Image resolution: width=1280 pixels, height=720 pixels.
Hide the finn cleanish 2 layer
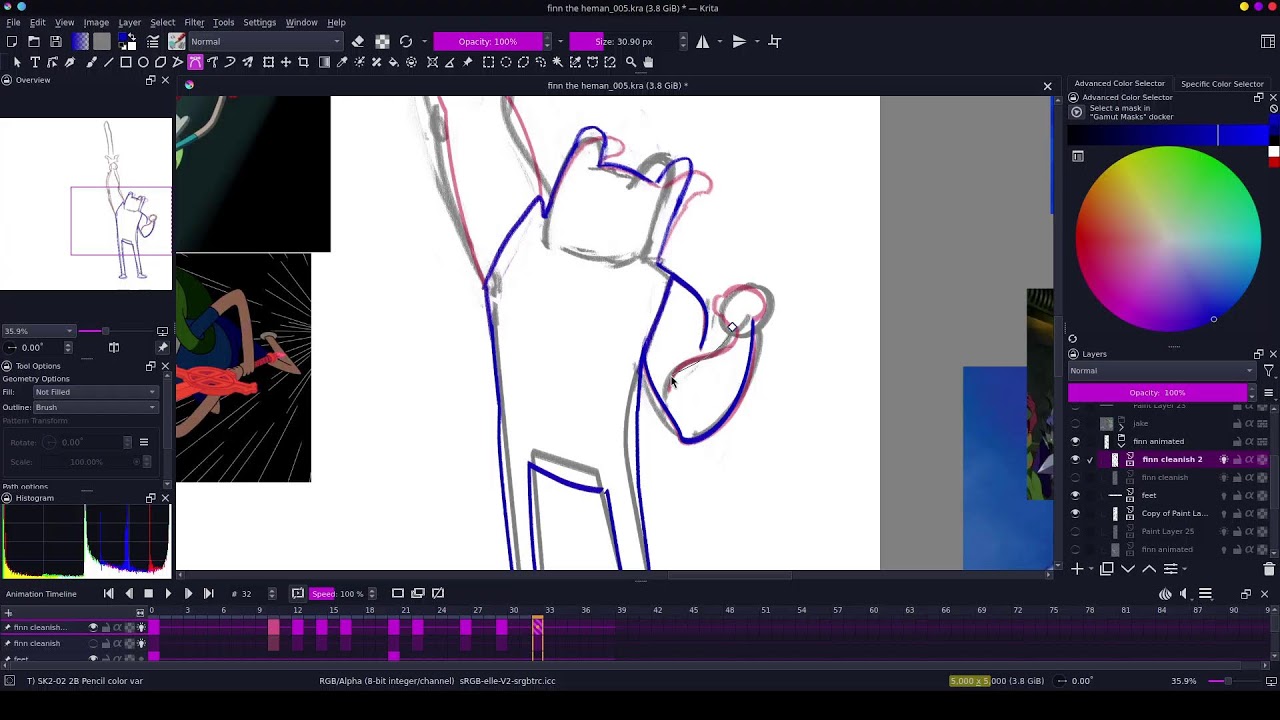coord(1075,460)
